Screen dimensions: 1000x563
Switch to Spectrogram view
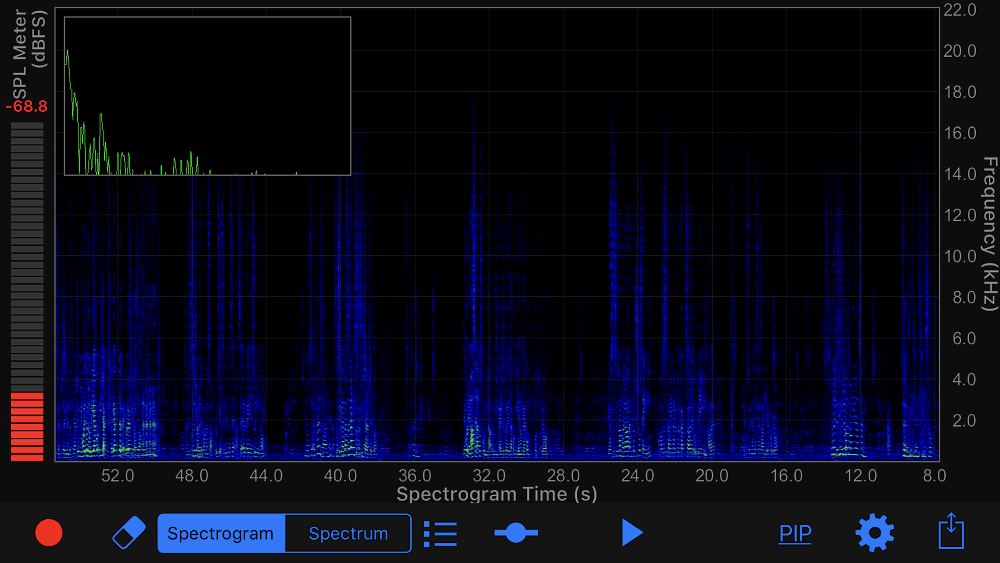pos(221,533)
